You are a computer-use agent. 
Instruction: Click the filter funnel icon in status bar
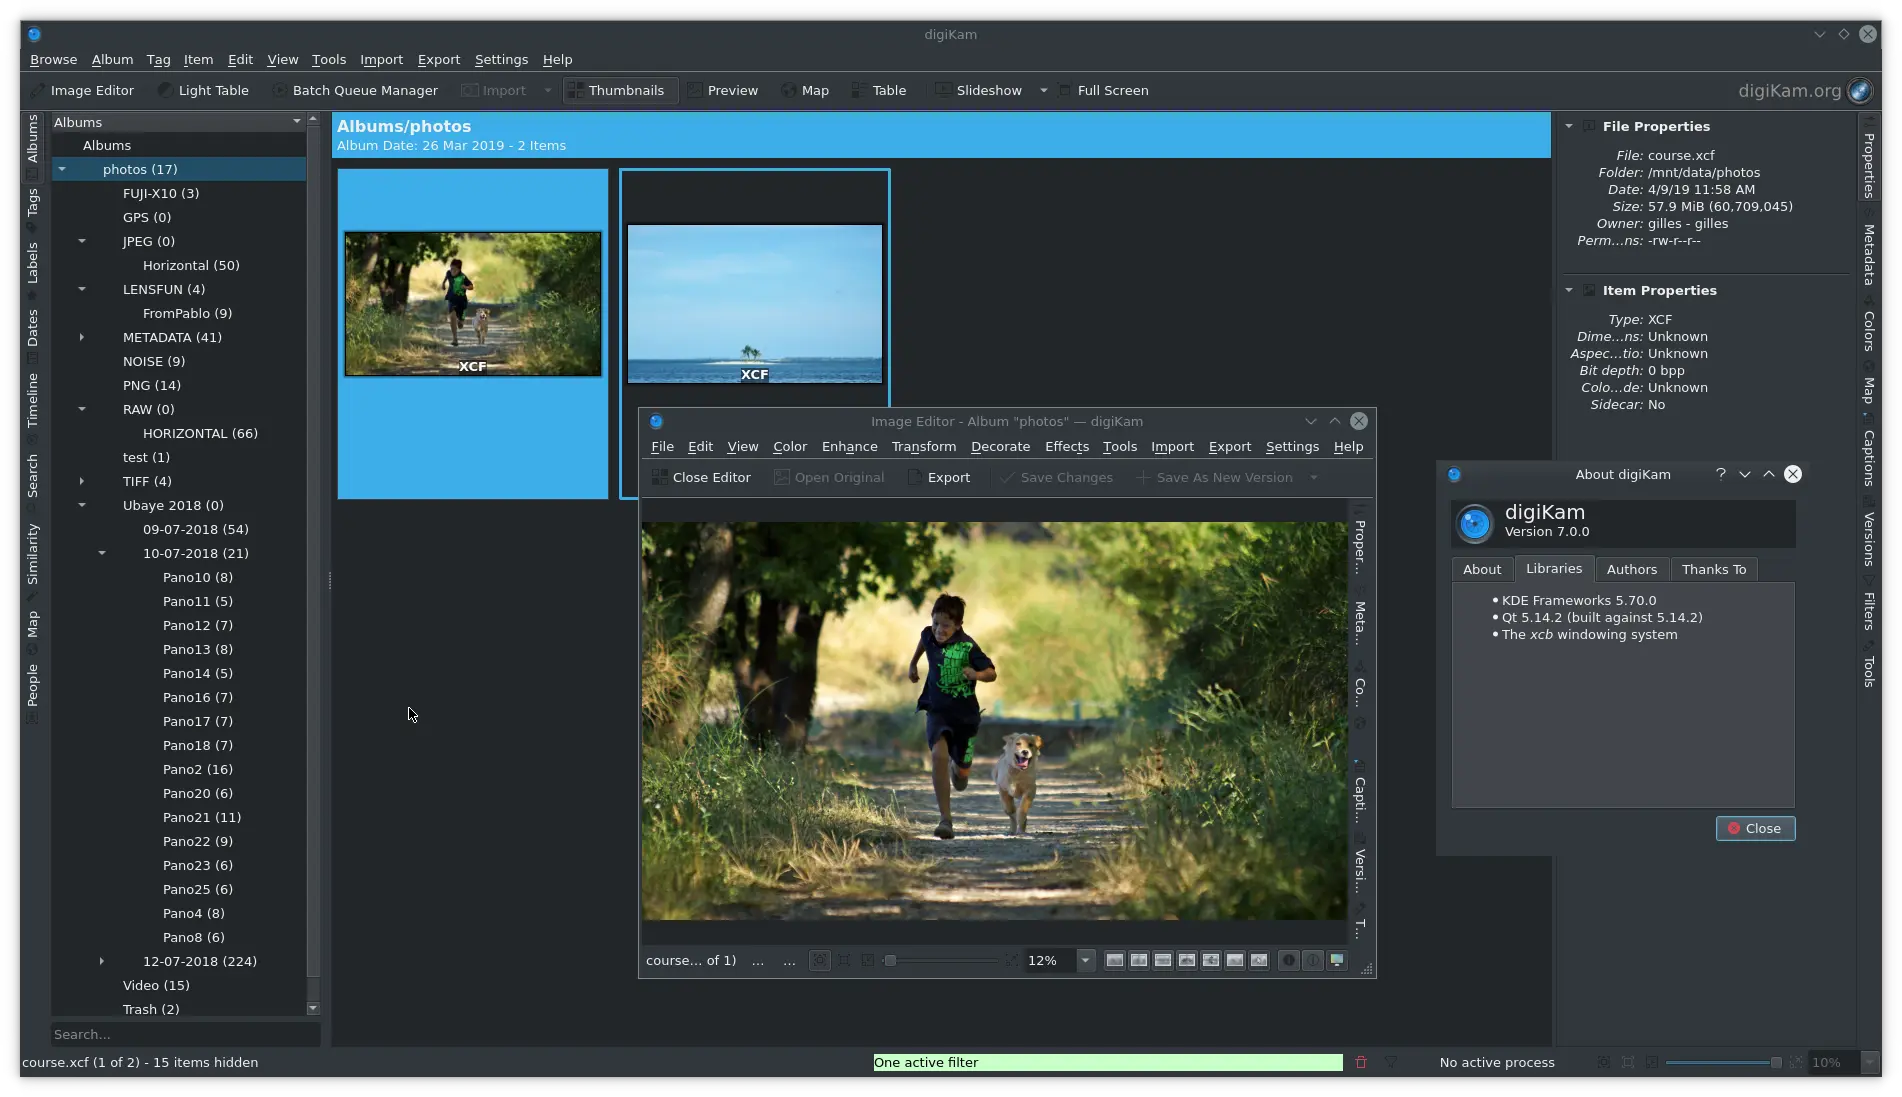(x=1390, y=1063)
